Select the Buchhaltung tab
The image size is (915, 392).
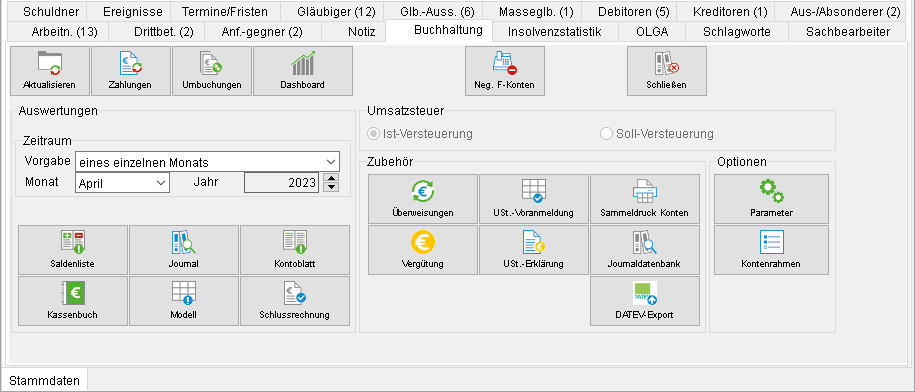(439, 30)
